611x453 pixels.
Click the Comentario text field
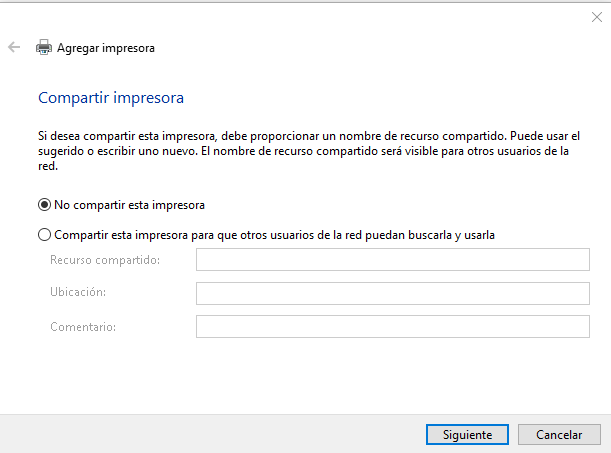click(x=393, y=326)
